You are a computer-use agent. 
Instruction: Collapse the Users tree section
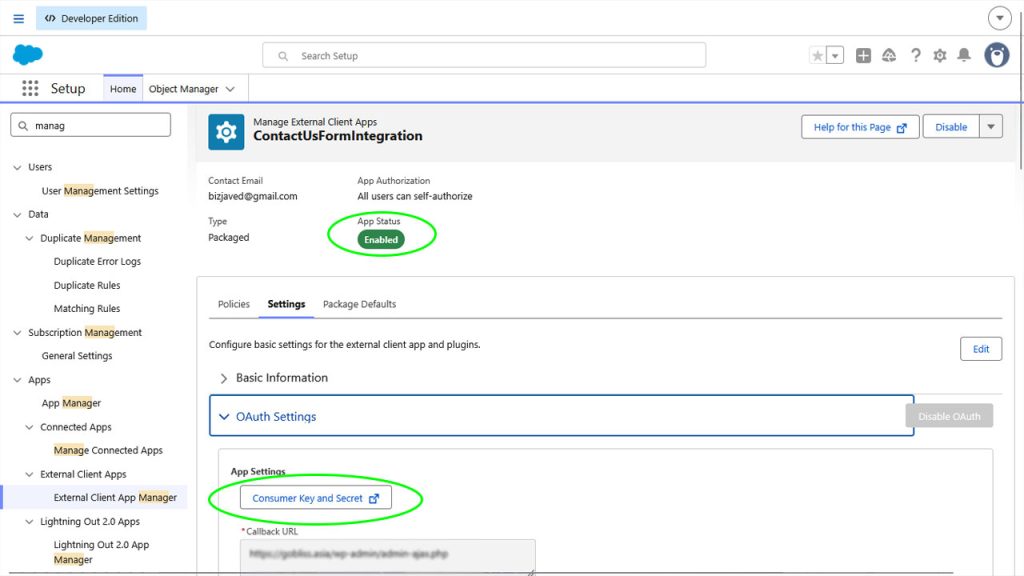click(x=17, y=167)
